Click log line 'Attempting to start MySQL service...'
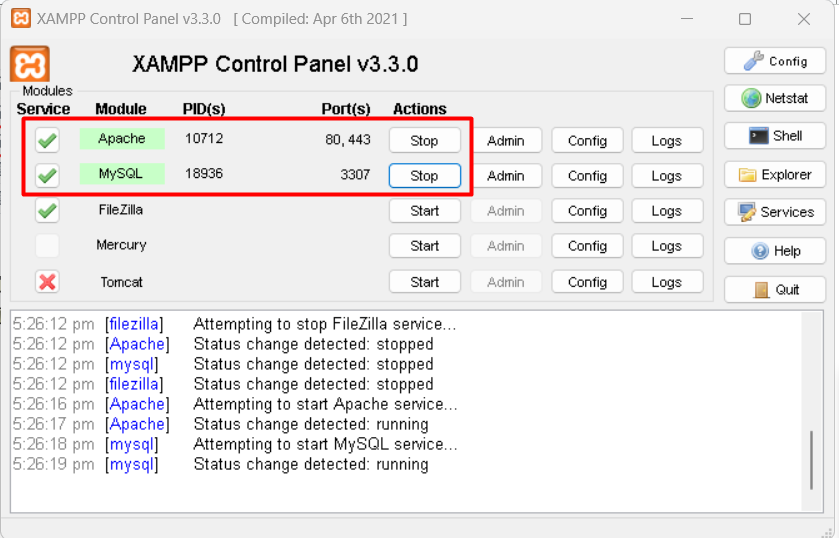The height and width of the screenshot is (538, 839). coord(325,444)
